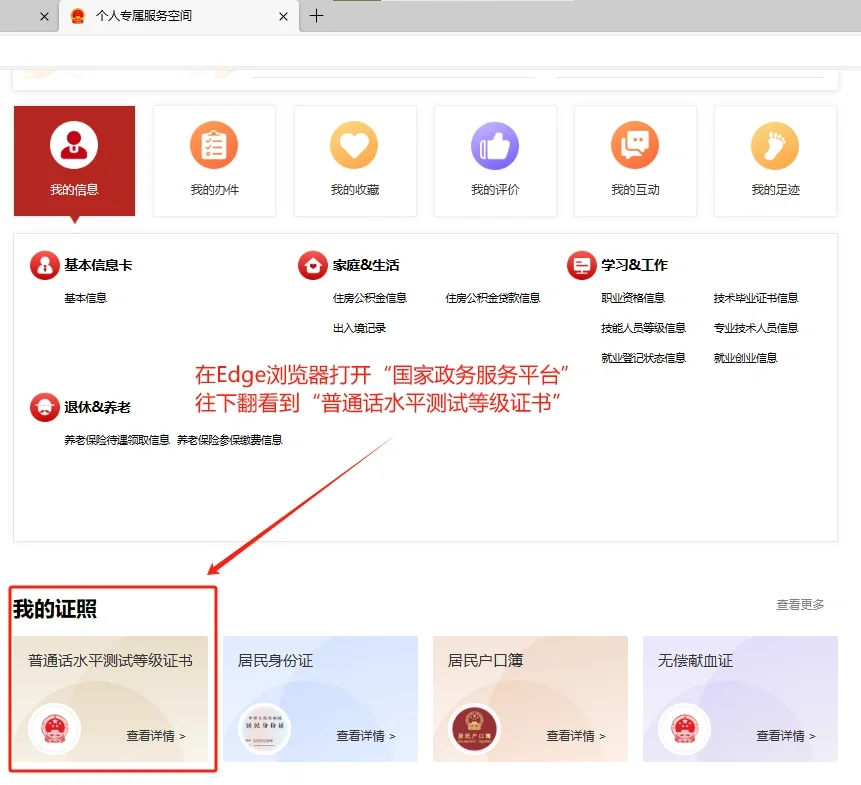The width and height of the screenshot is (861, 785).
Task: Switch to the 我的信息 tab
Action: 74,161
